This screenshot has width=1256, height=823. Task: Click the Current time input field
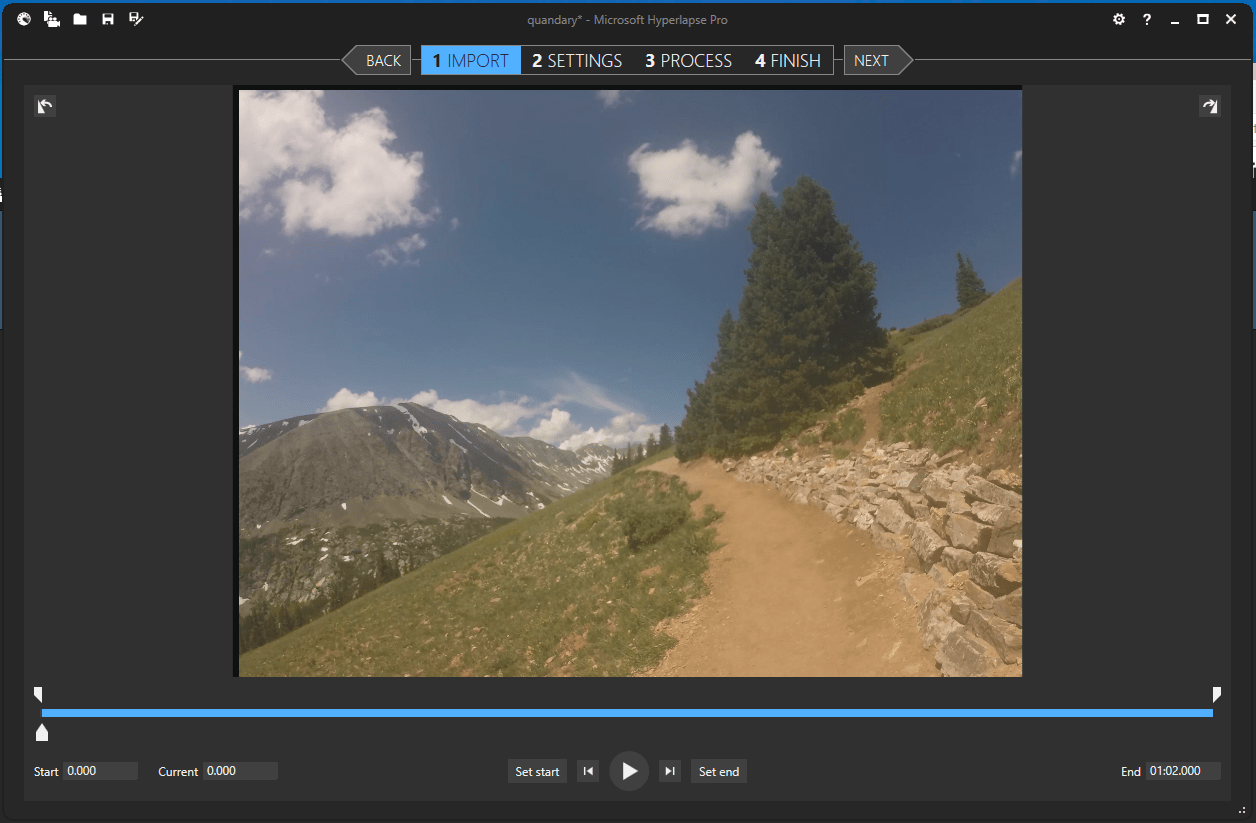241,771
